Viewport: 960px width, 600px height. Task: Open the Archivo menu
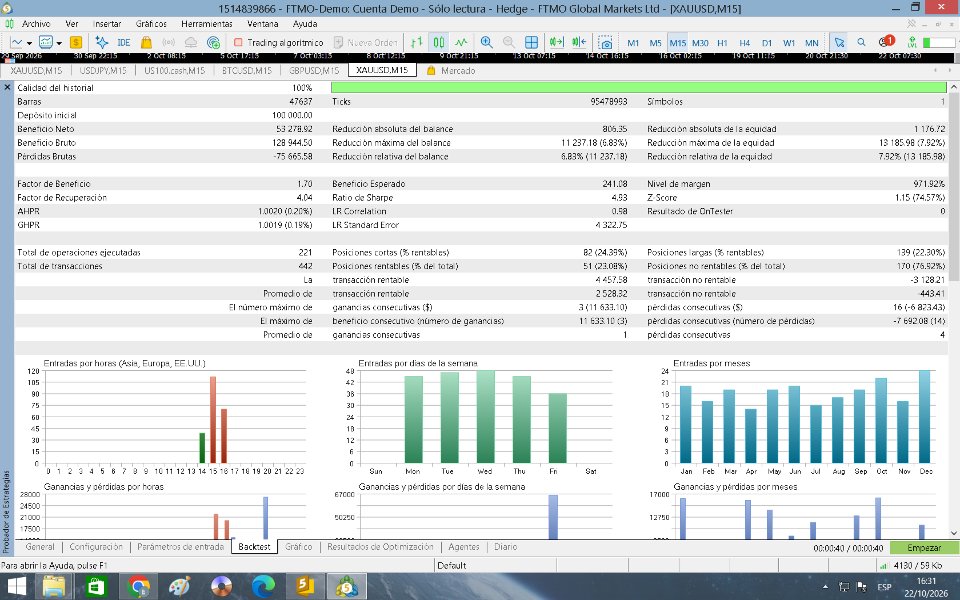pos(36,24)
